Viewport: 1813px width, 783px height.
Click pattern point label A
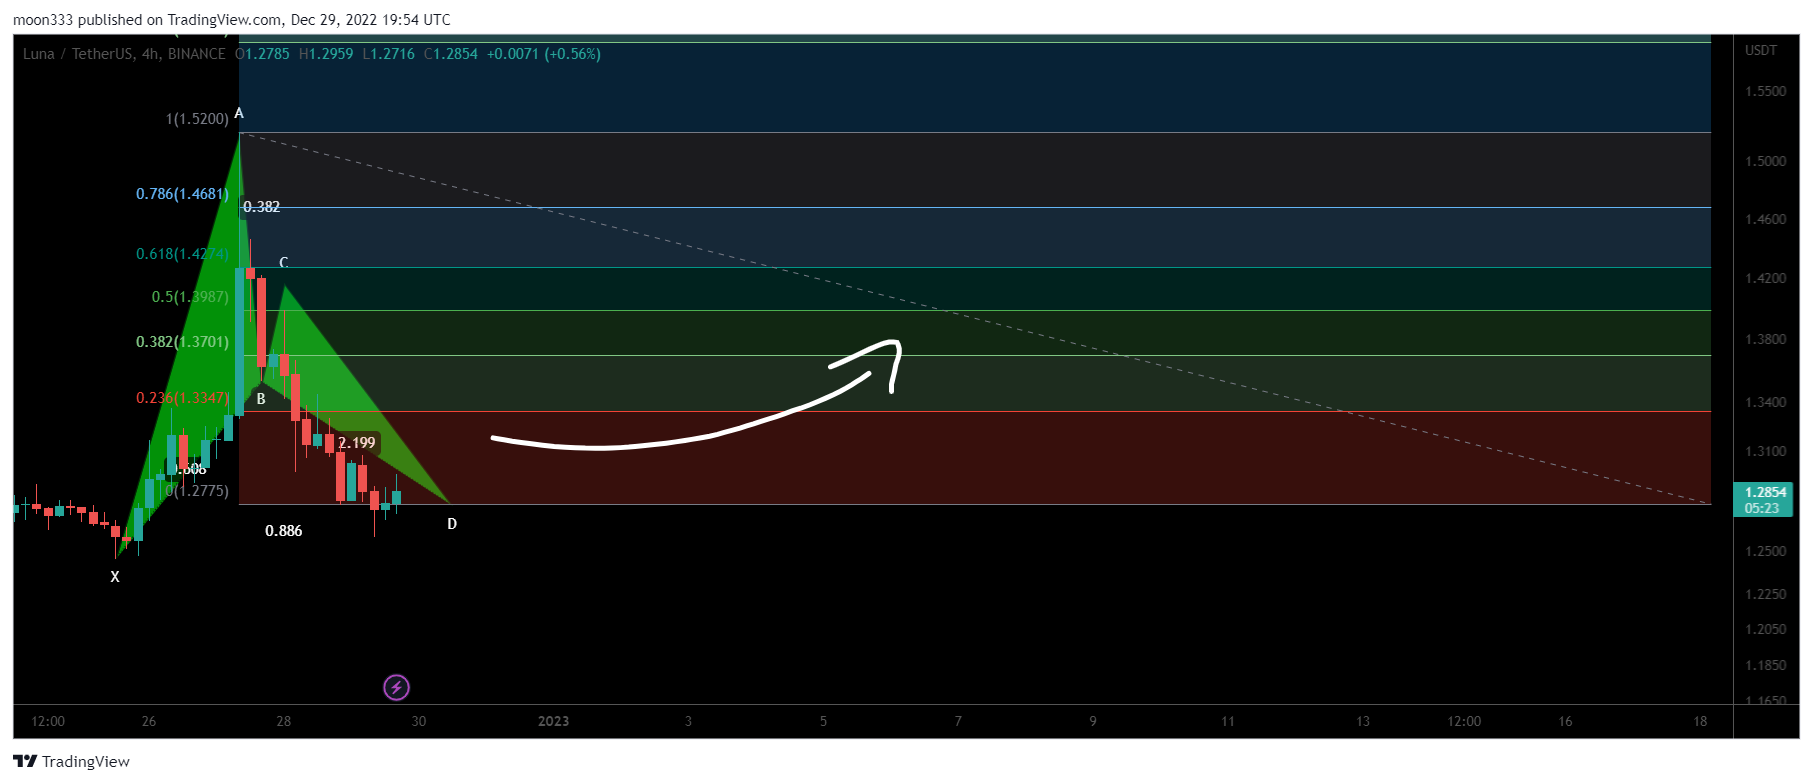point(239,114)
